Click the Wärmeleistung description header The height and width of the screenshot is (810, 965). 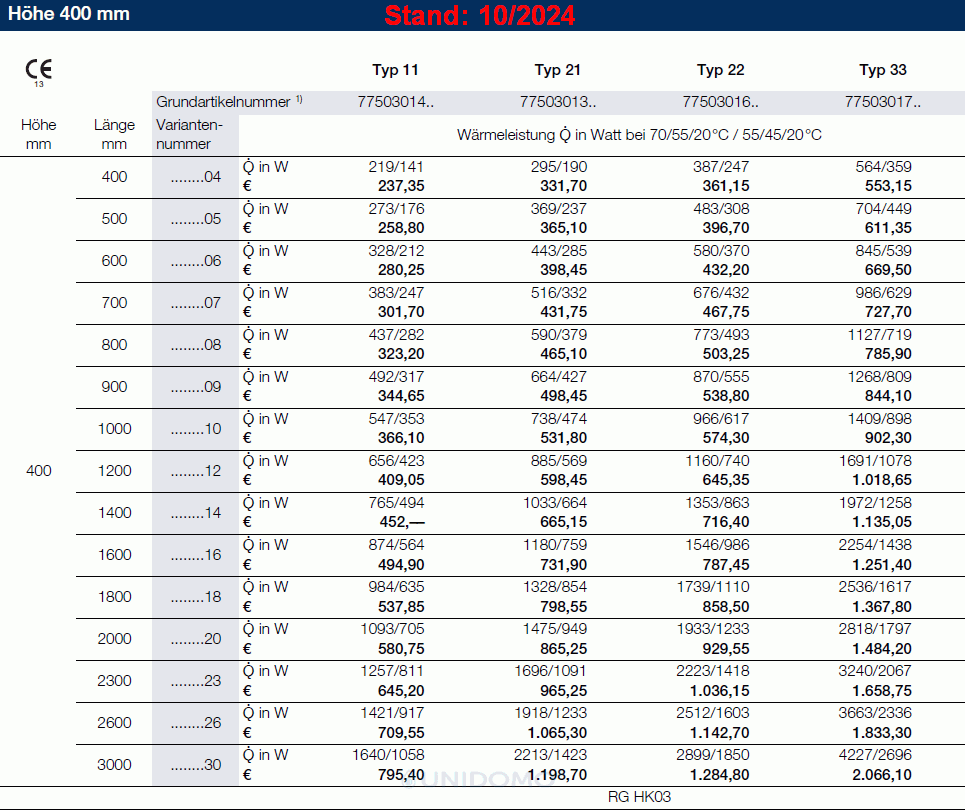tap(639, 134)
